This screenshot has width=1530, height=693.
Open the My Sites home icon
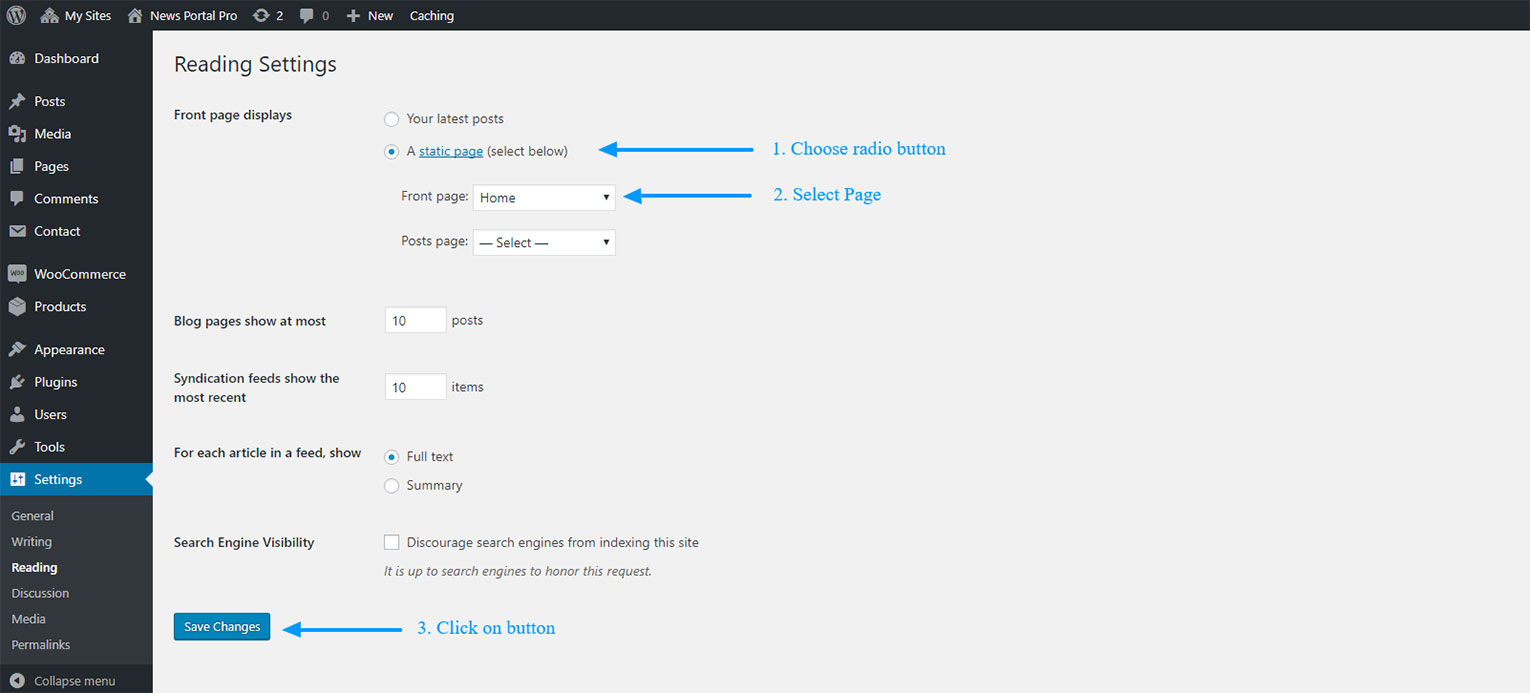click(x=49, y=15)
